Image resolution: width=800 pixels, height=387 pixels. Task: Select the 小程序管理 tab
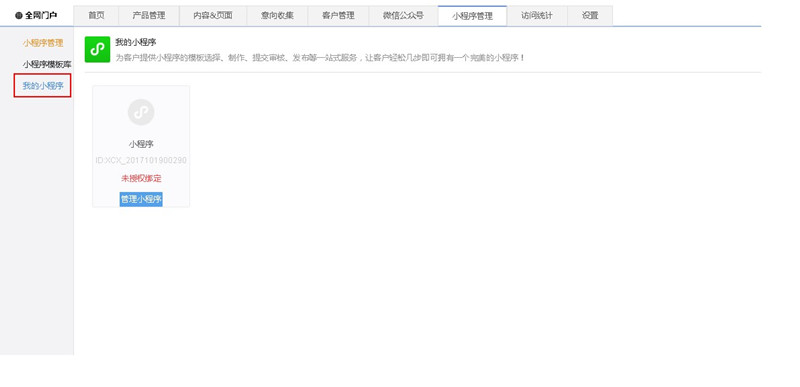472,16
